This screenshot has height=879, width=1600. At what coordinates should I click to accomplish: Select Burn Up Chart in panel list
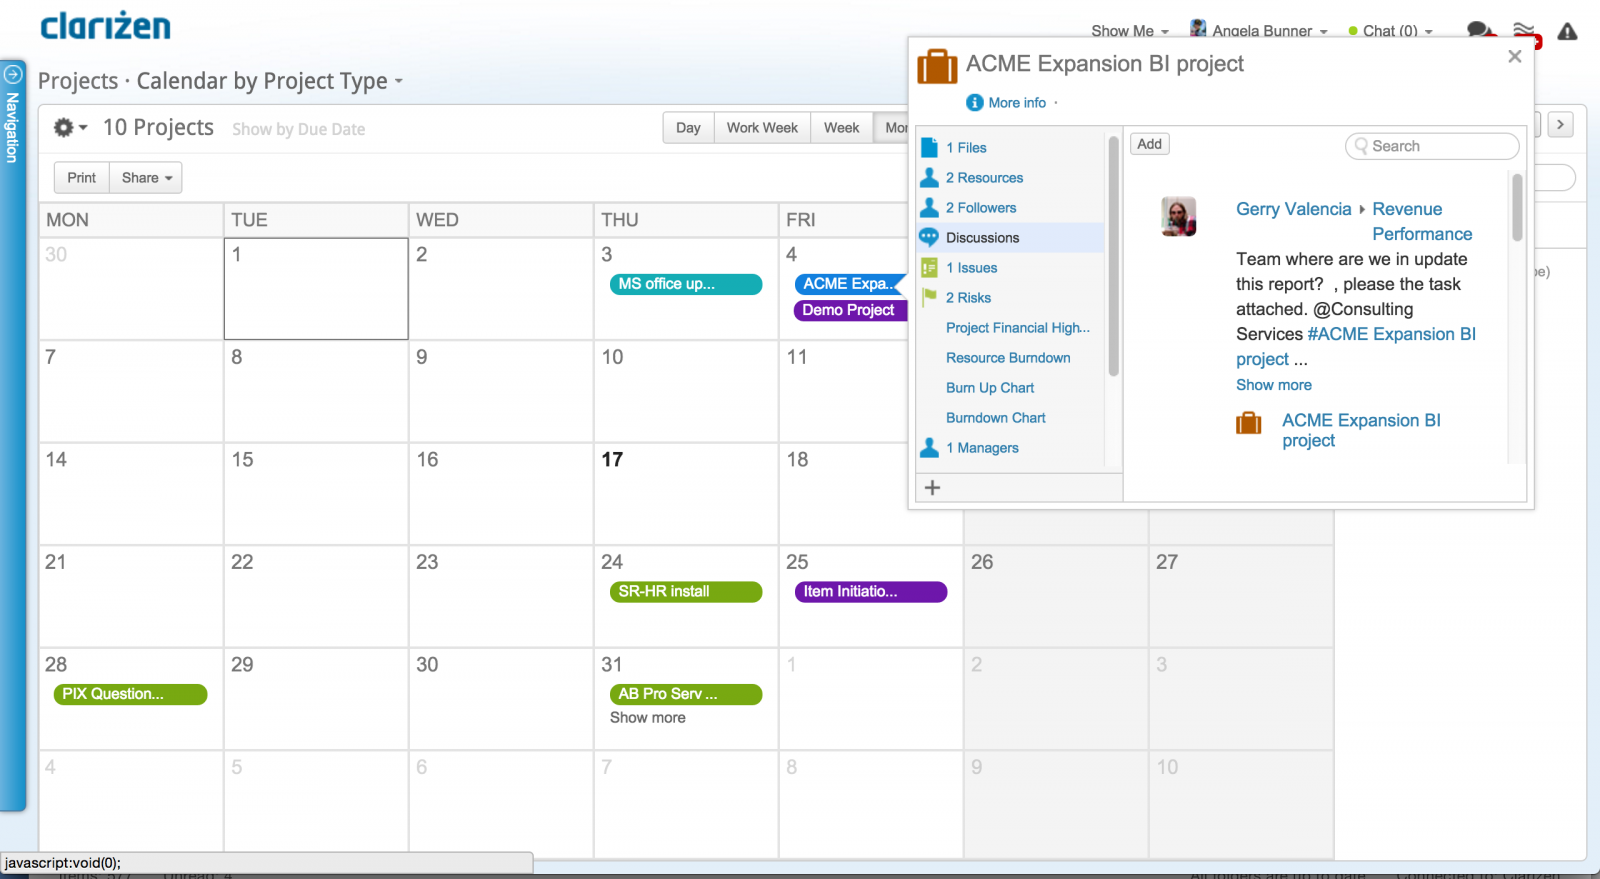990,388
